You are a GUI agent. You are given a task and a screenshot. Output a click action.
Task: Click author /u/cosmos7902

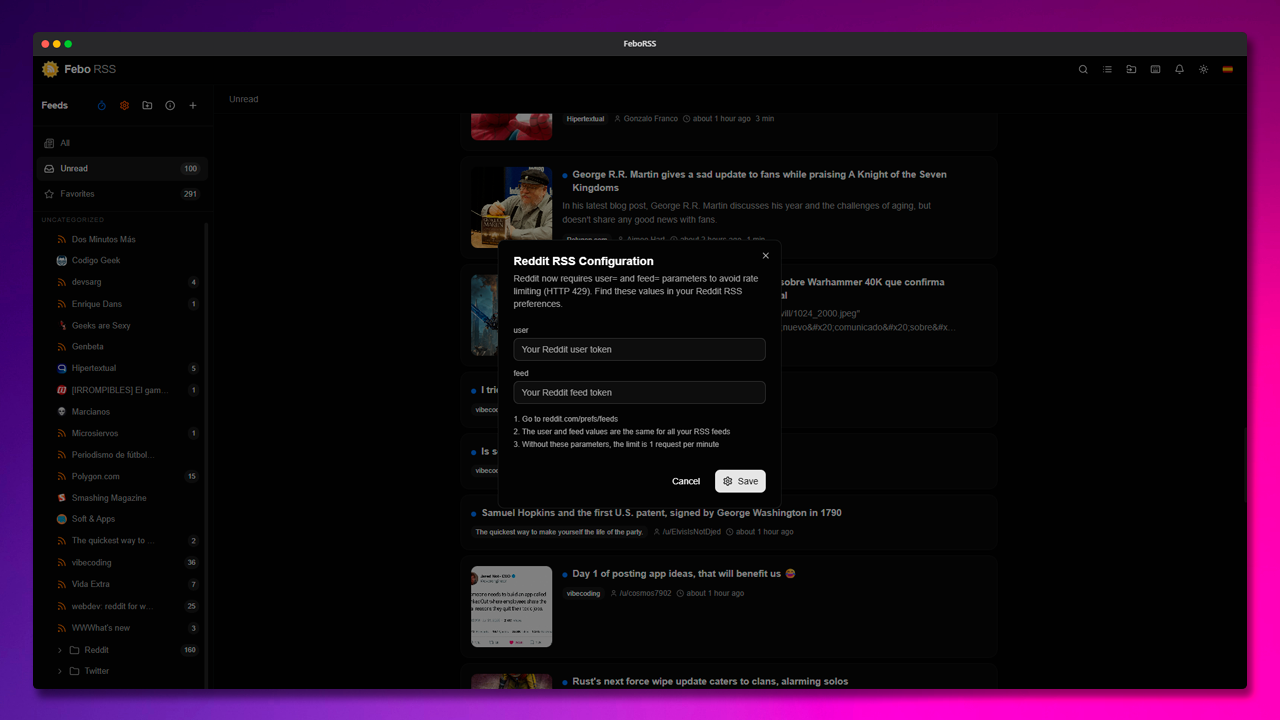(x=645, y=593)
